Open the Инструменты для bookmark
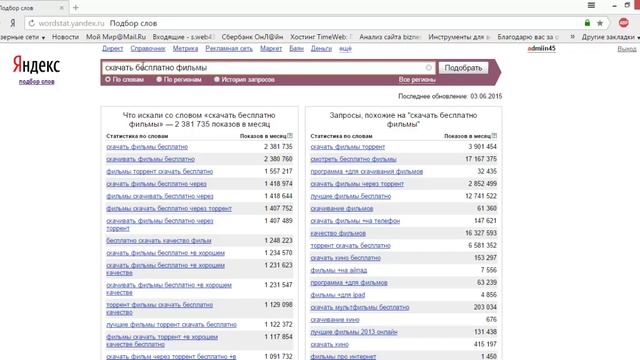This screenshot has width=640, height=360. (459, 37)
